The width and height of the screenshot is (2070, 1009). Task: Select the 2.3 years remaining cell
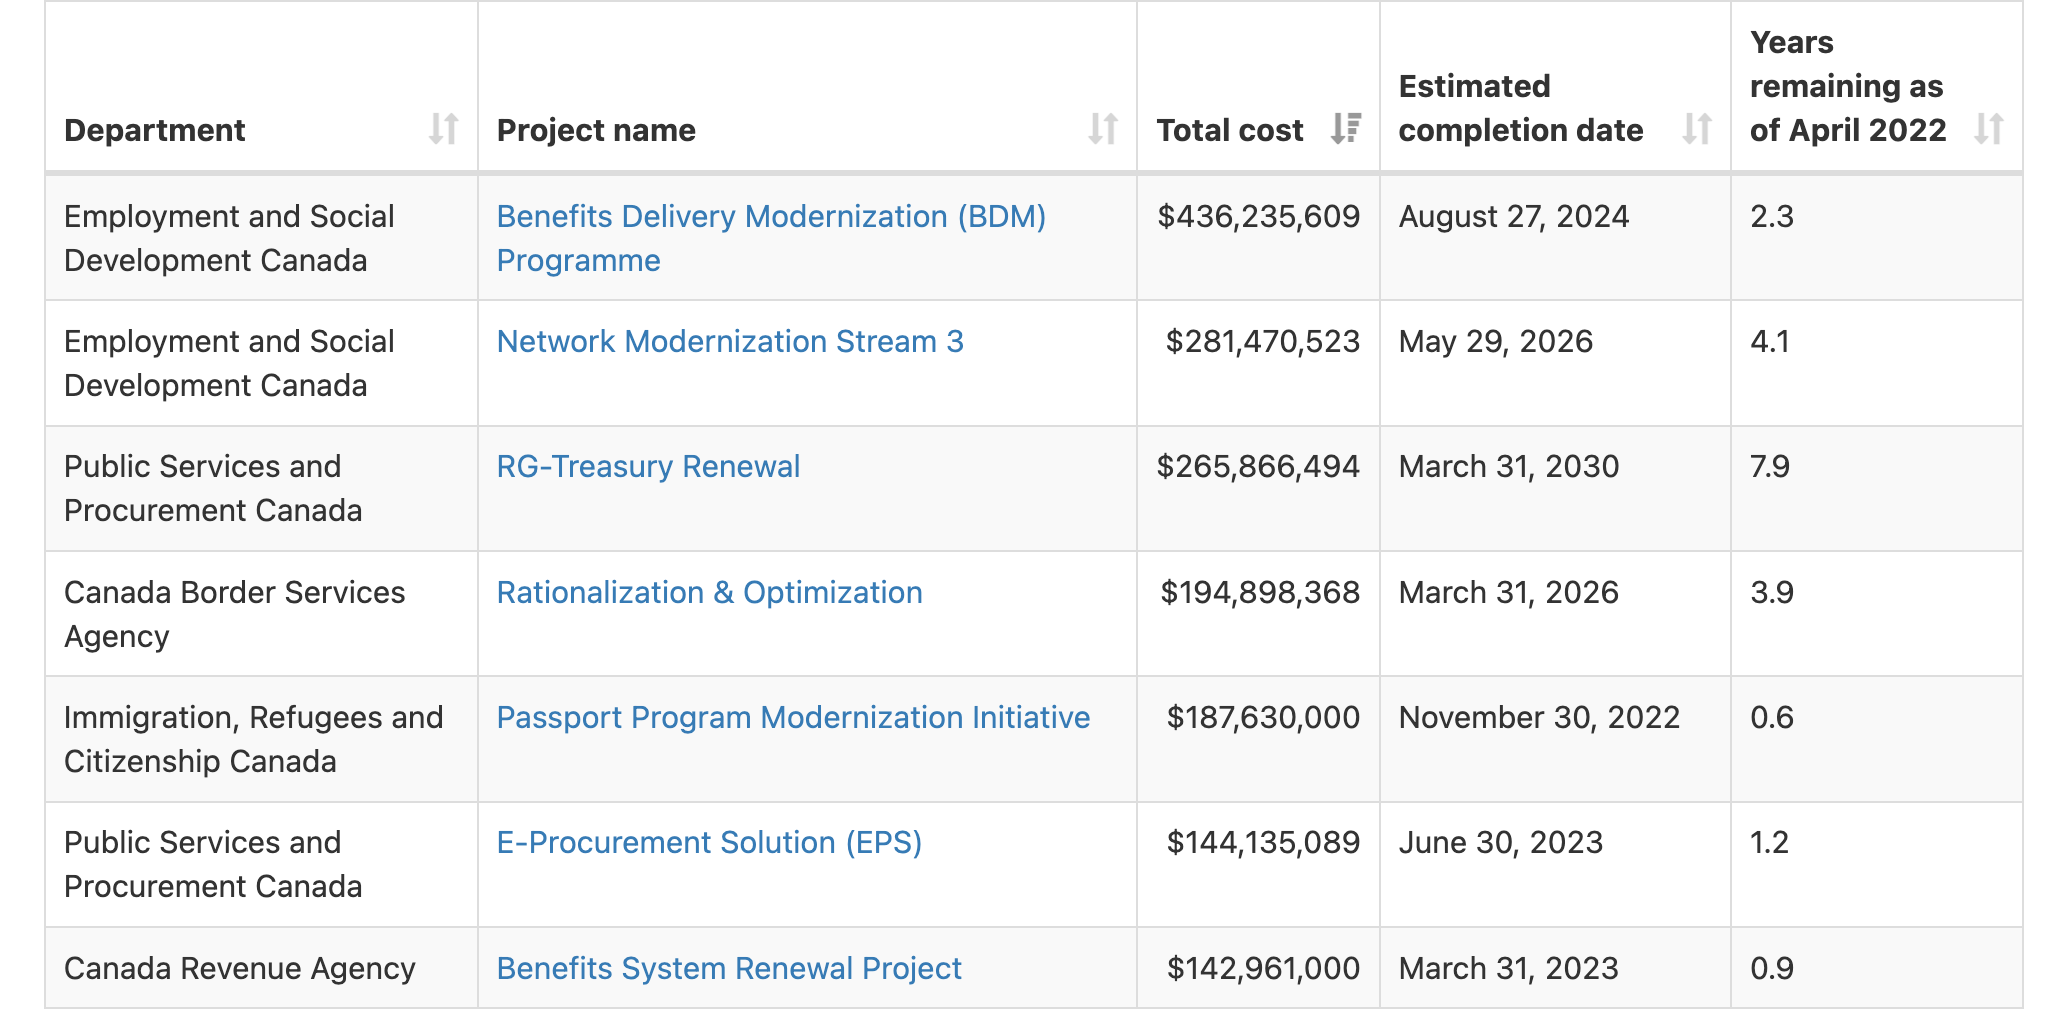coord(1877,238)
